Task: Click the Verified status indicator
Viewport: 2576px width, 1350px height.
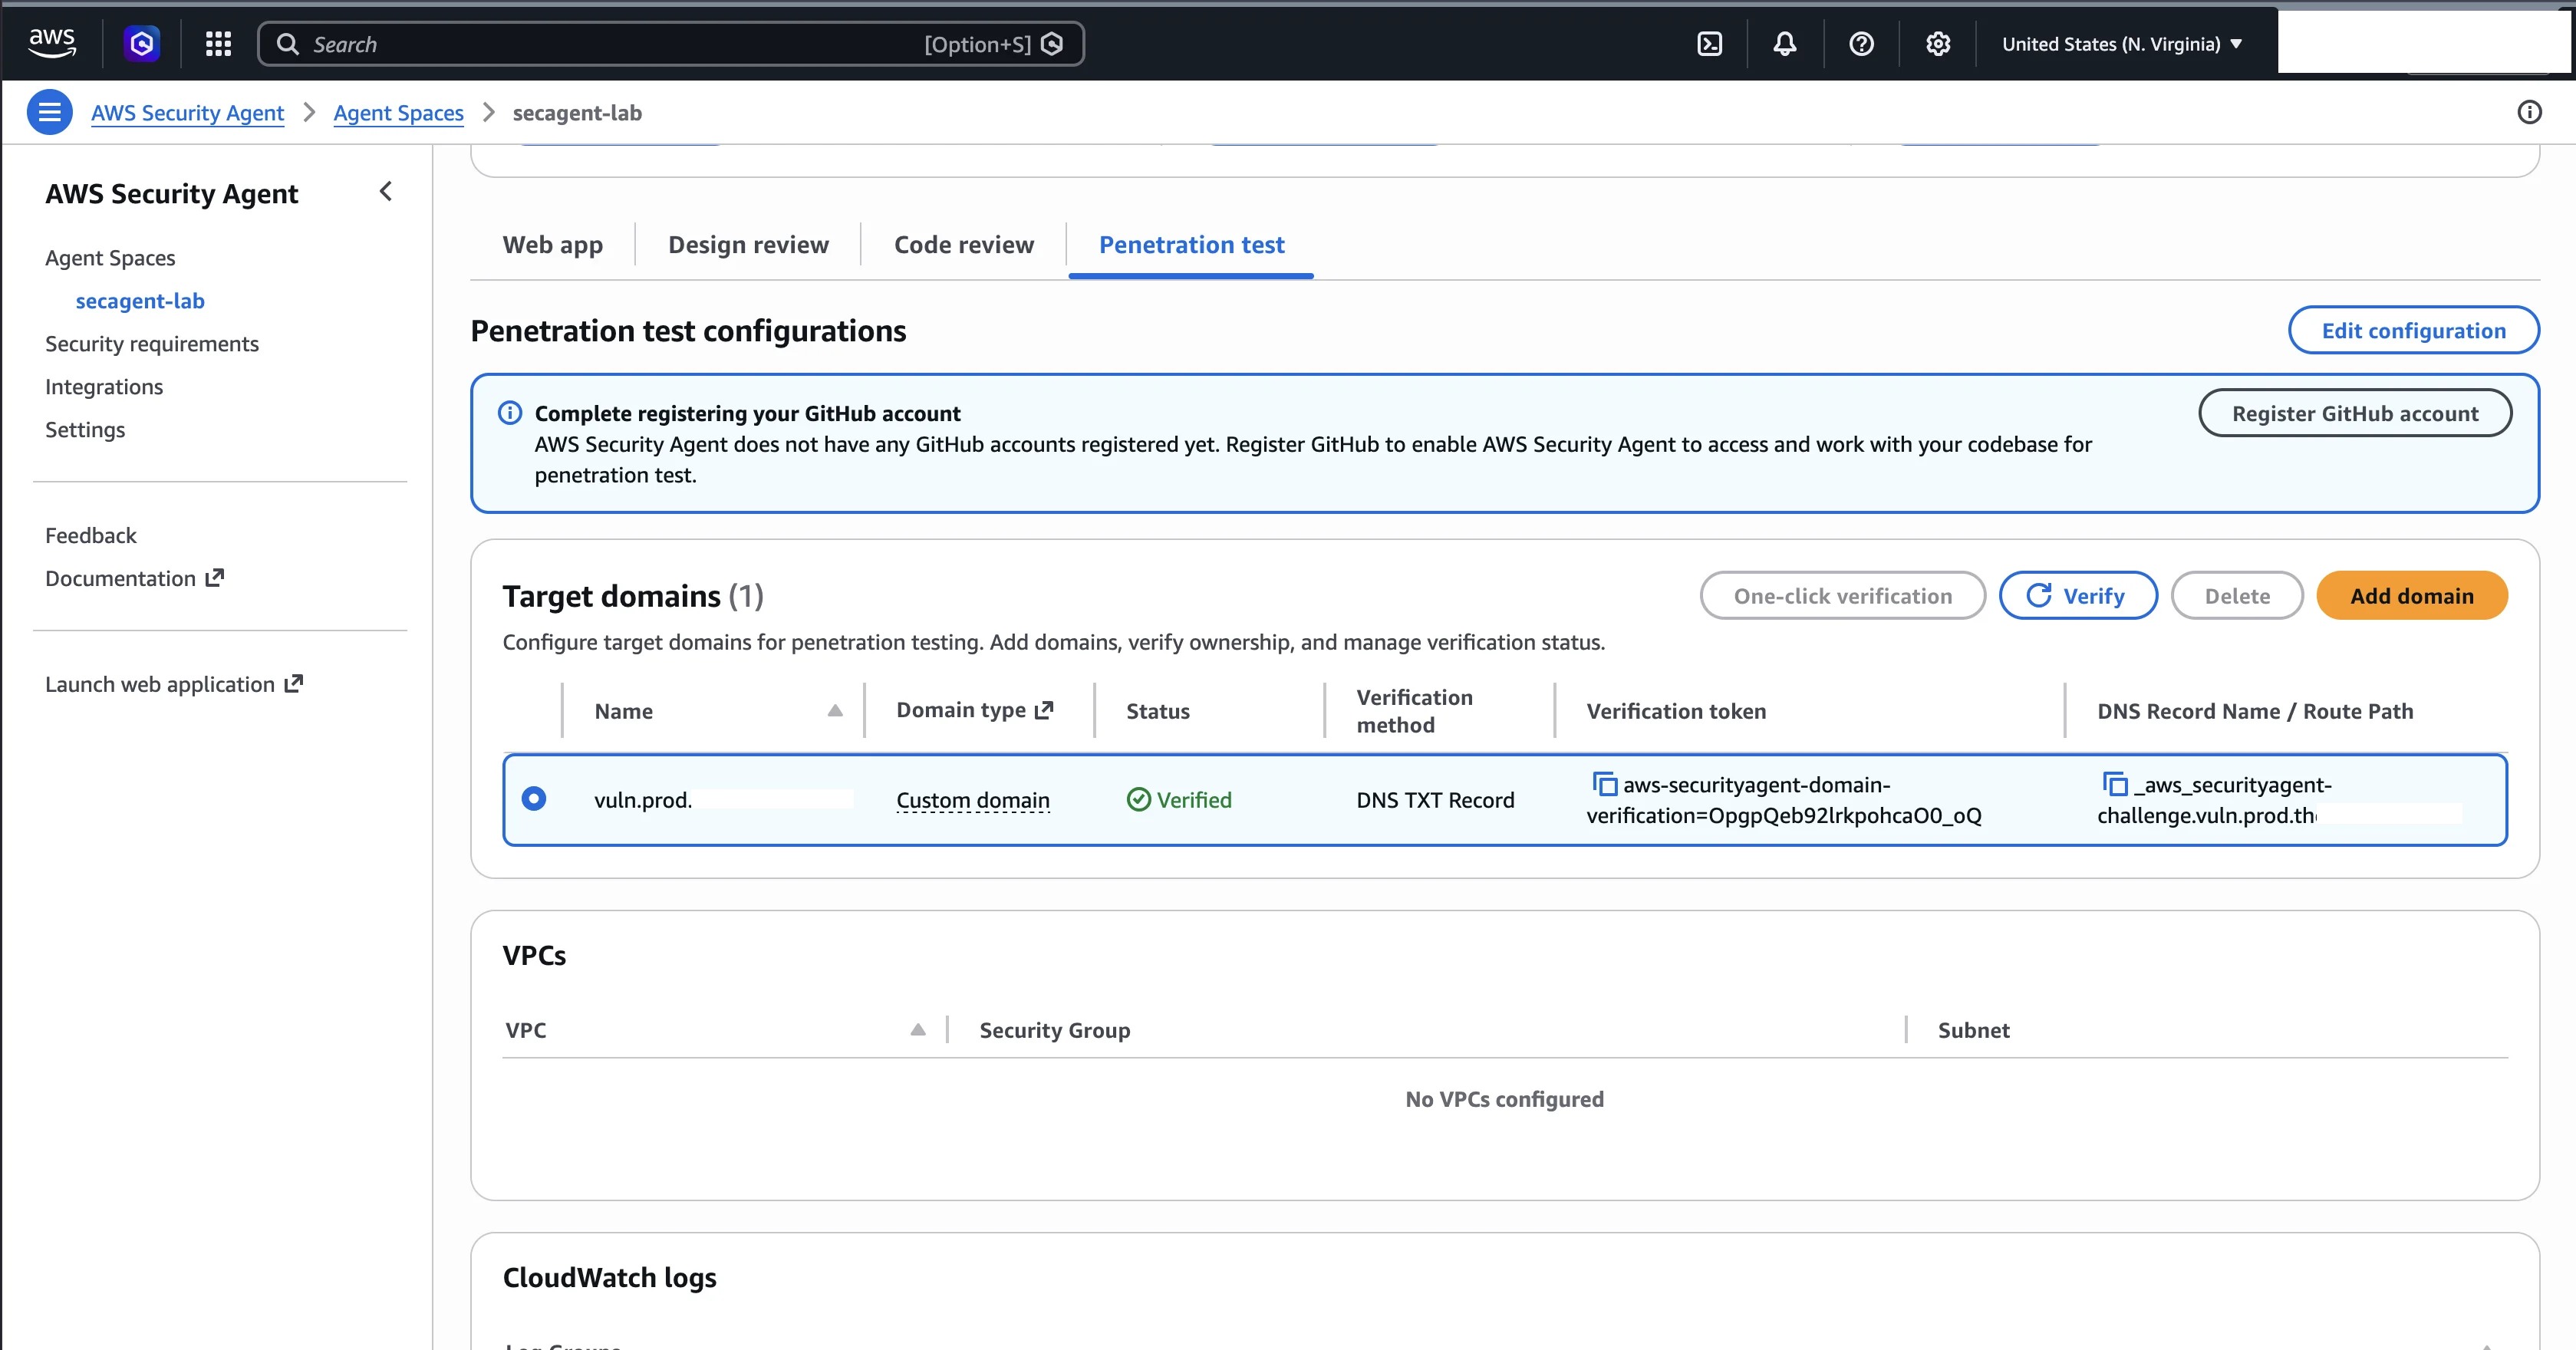Action: (1179, 800)
